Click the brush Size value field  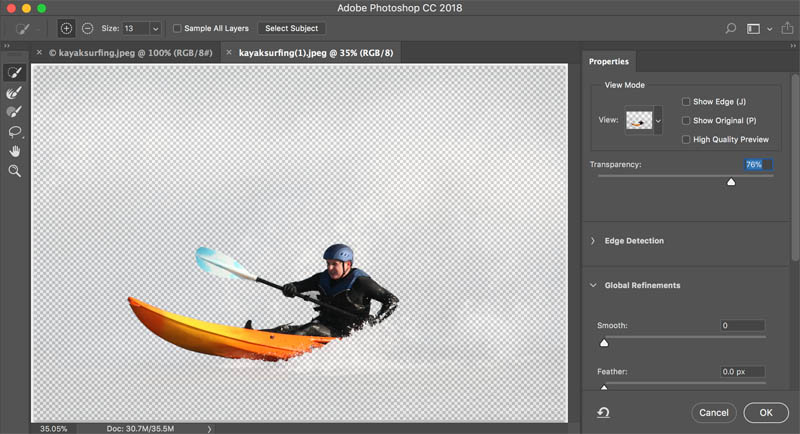136,29
